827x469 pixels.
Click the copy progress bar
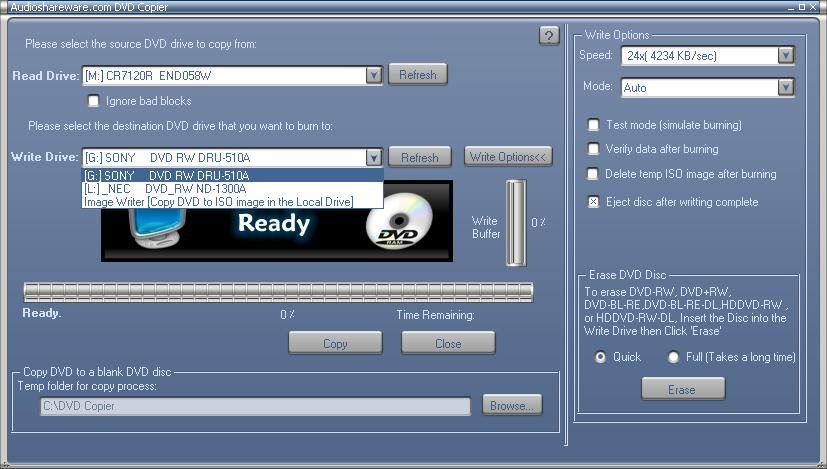[278, 292]
